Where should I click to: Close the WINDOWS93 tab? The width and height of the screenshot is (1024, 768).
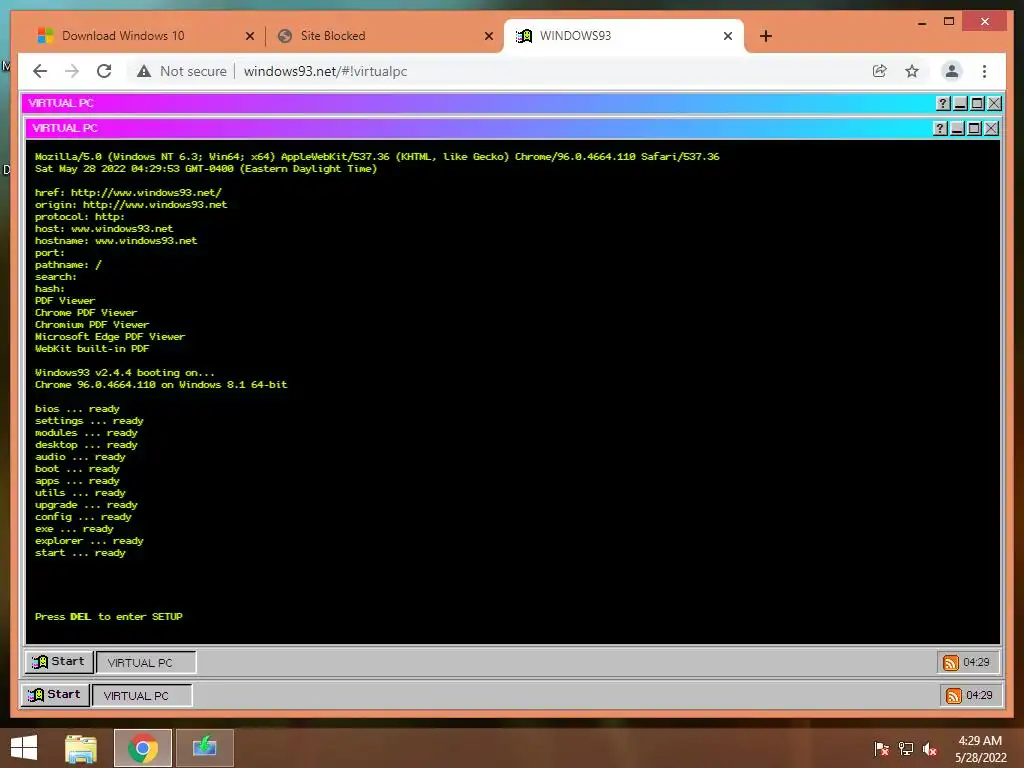(x=728, y=36)
